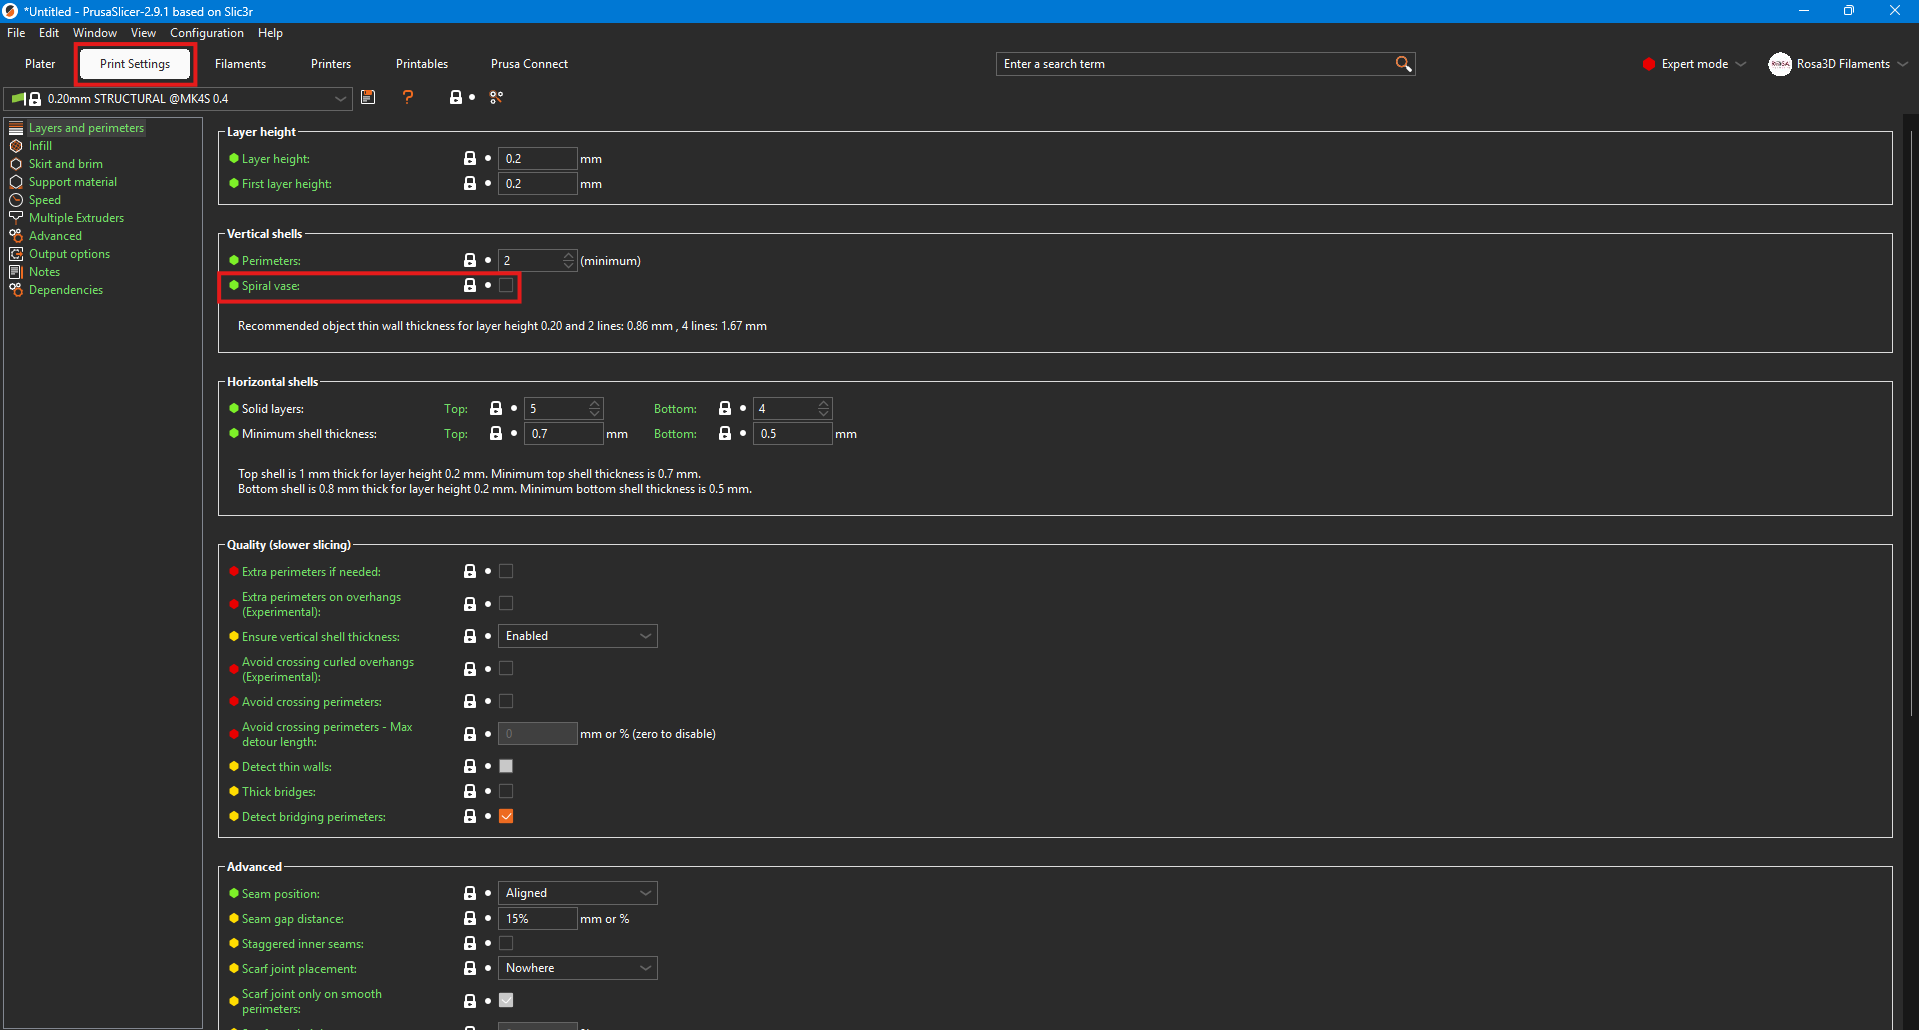Open the print preset dropdown 0.20mm STRUCTURAL
This screenshot has width=1919, height=1030.
click(178, 98)
